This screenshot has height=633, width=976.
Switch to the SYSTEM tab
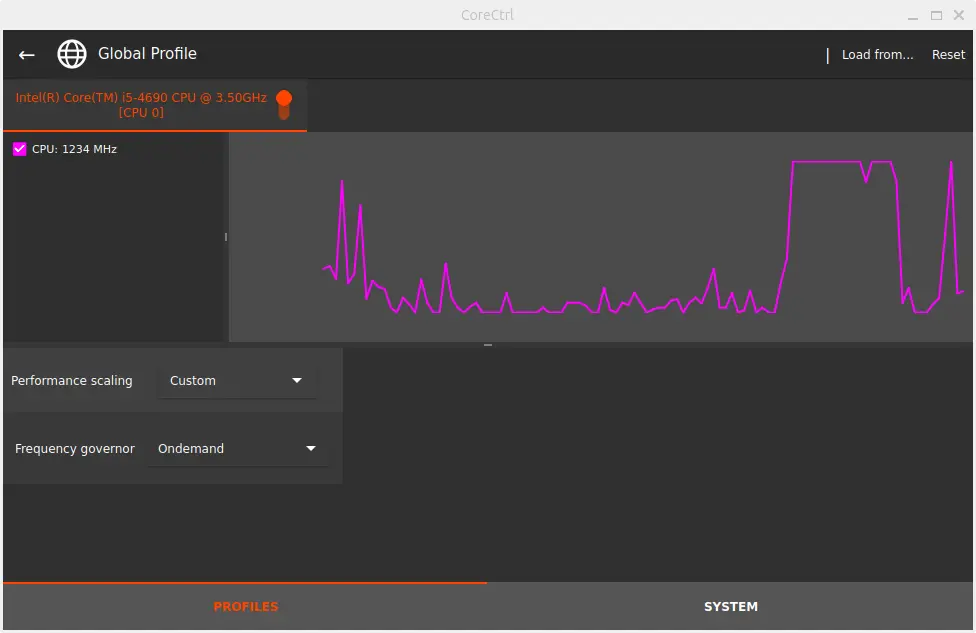click(x=730, y=606)
